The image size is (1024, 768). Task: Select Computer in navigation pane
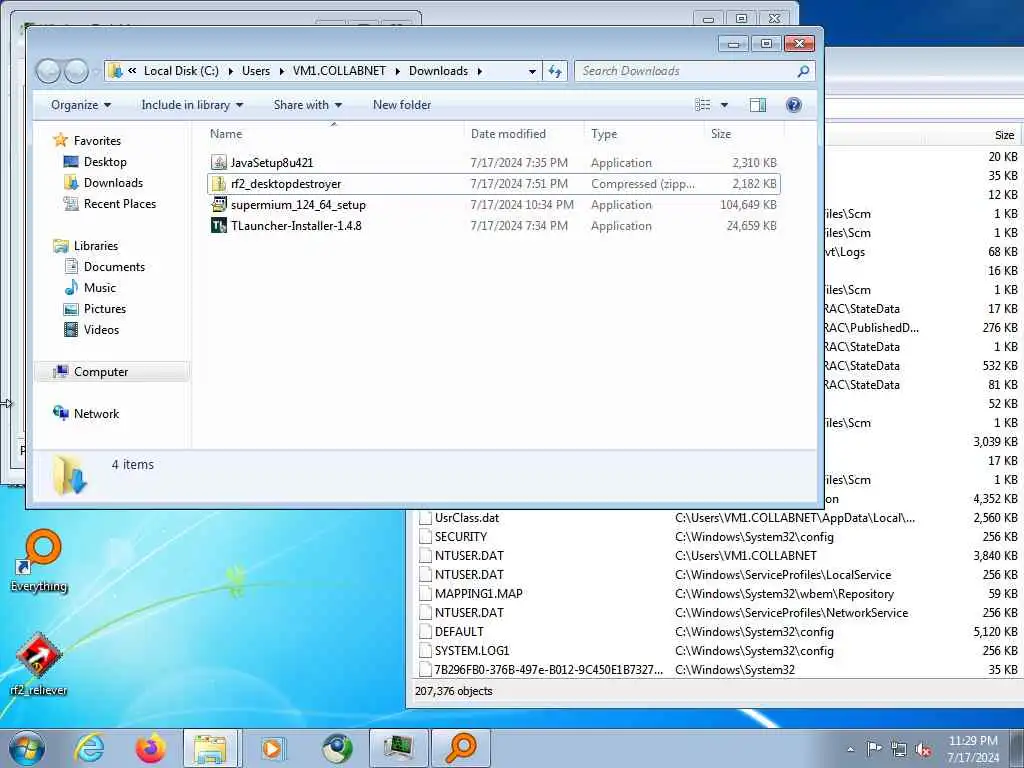coord(101,372)
